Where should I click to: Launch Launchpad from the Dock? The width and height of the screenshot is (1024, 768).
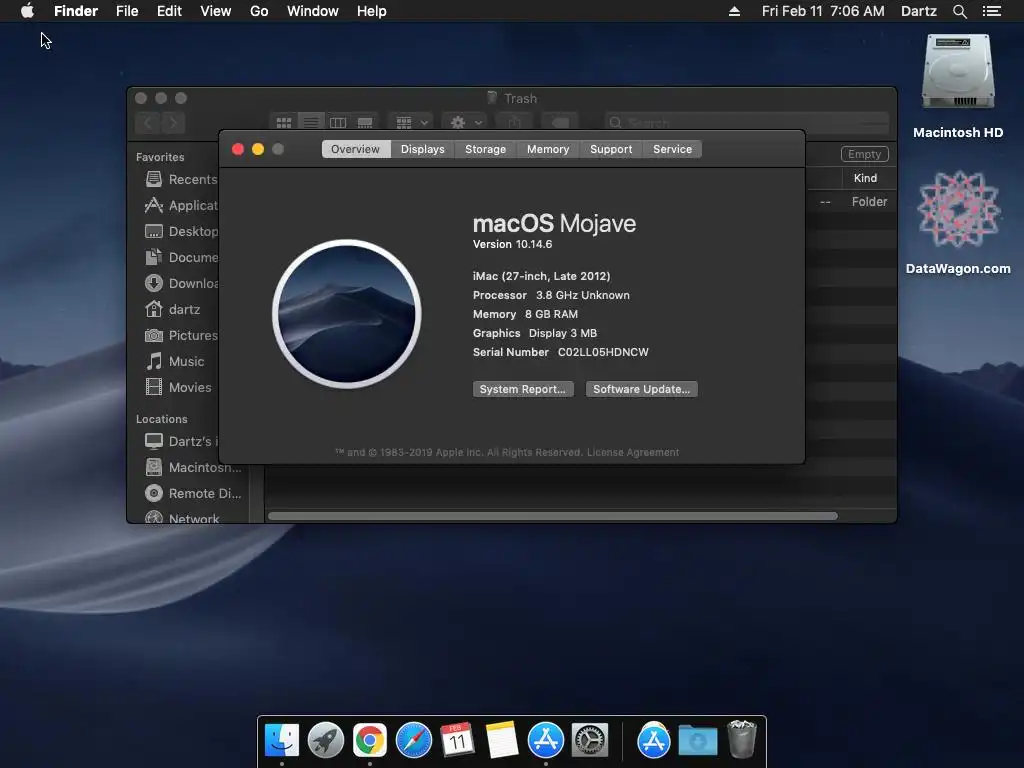pos(325,740)
